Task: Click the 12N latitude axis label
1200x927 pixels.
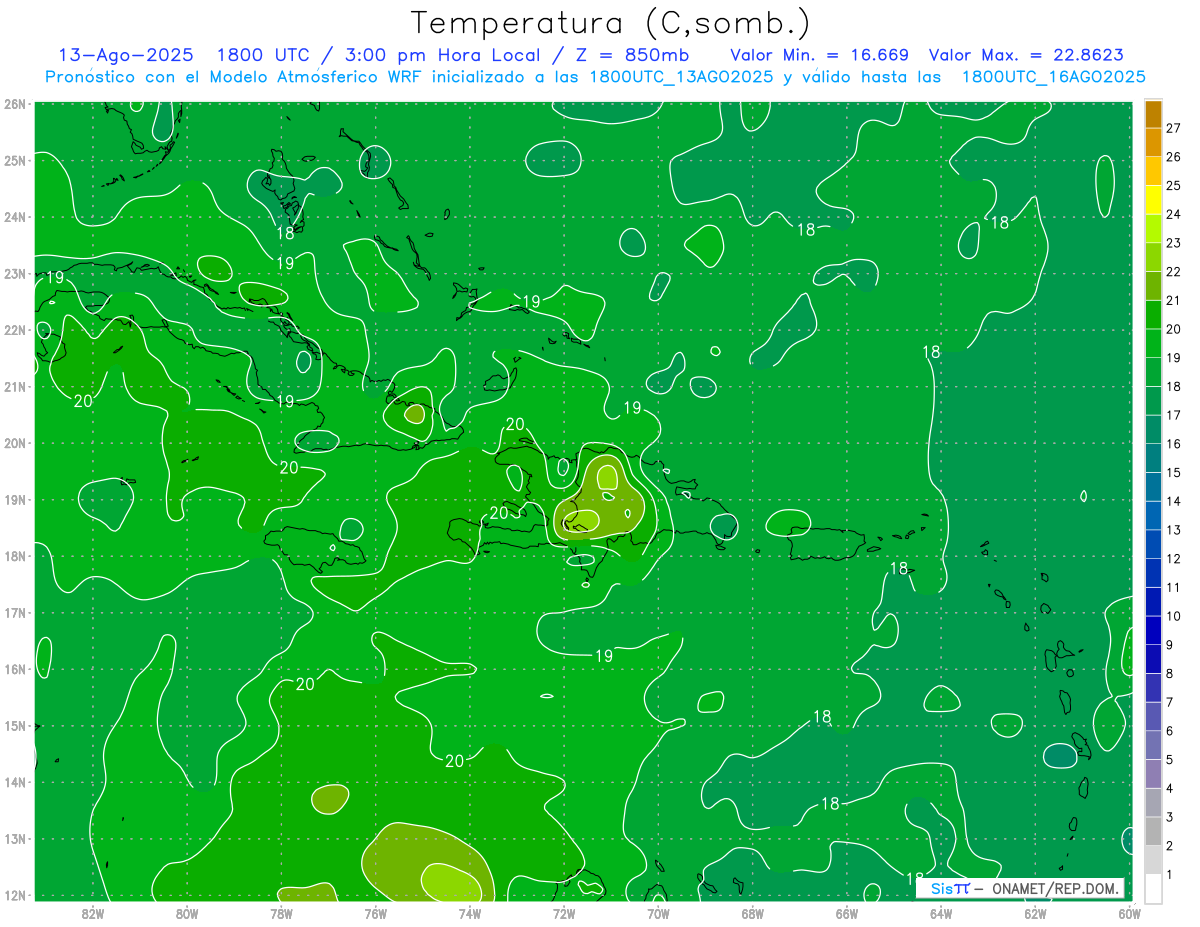Action: tap(14, 895)
